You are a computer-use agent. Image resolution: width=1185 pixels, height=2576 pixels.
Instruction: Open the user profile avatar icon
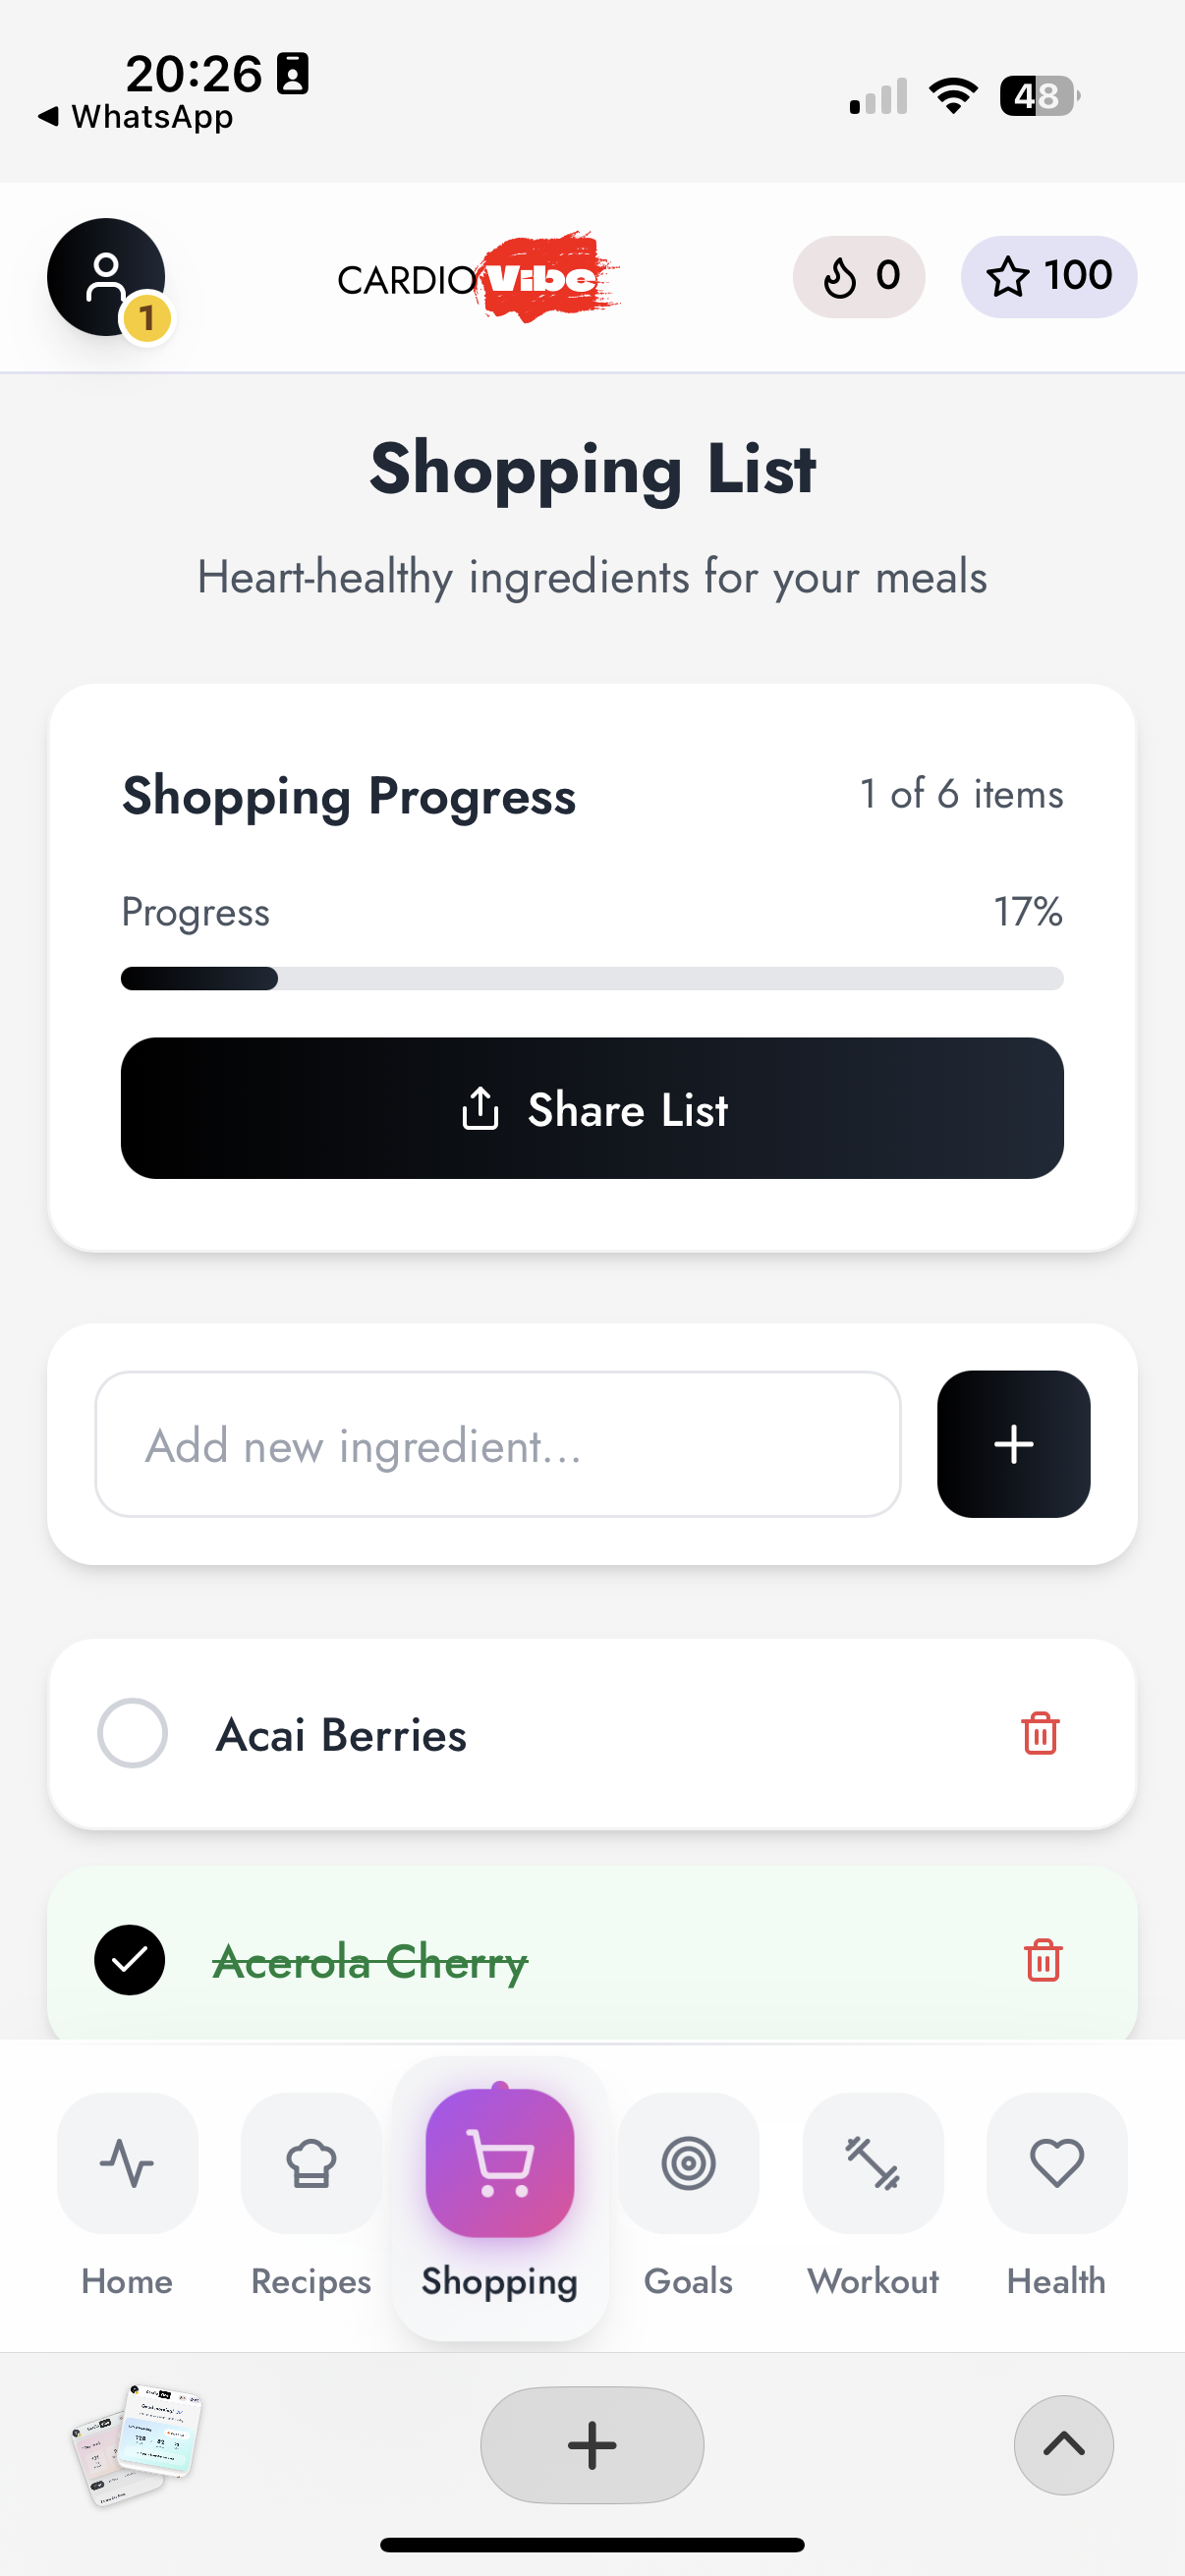106,277
